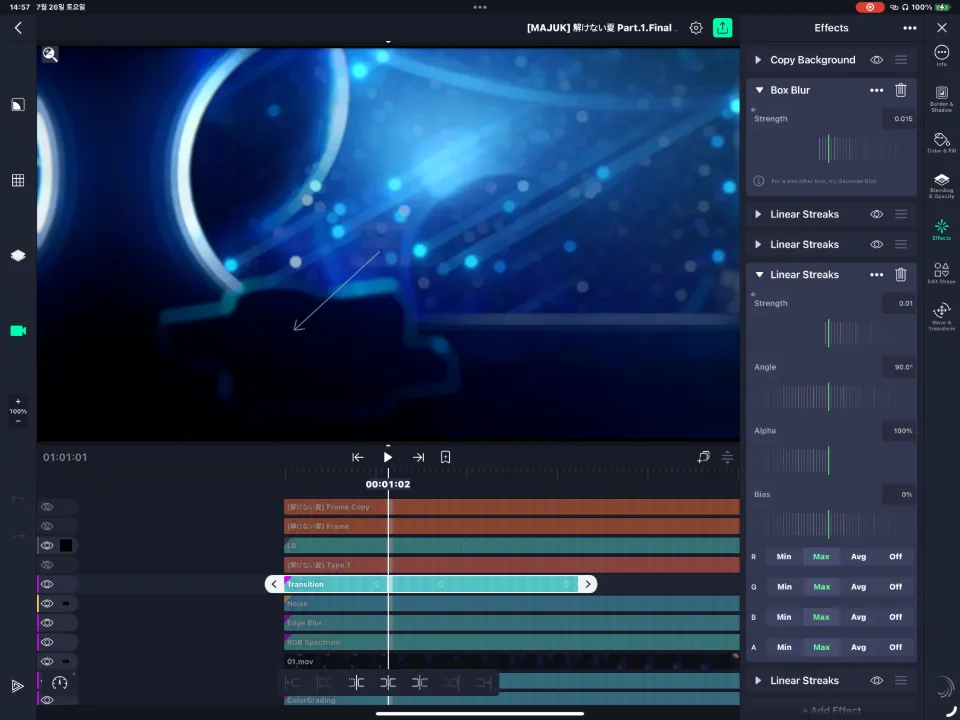Open the Color & Fill panel
Screen dimensions: 960x720
[942, 143]
